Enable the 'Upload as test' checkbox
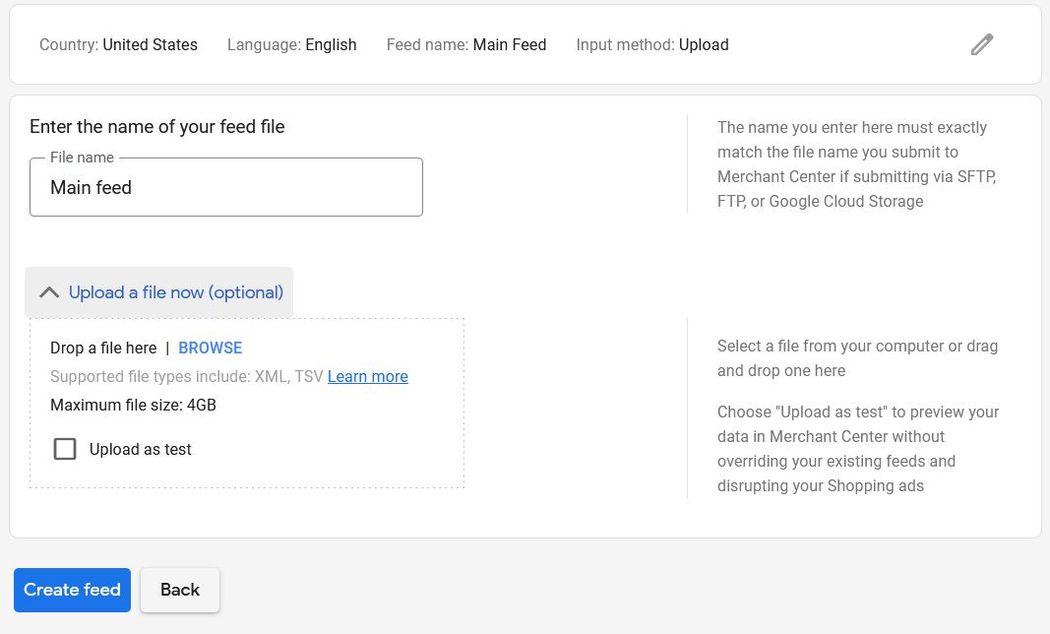Screen dimensions: 1050x634 pos(65,449)
